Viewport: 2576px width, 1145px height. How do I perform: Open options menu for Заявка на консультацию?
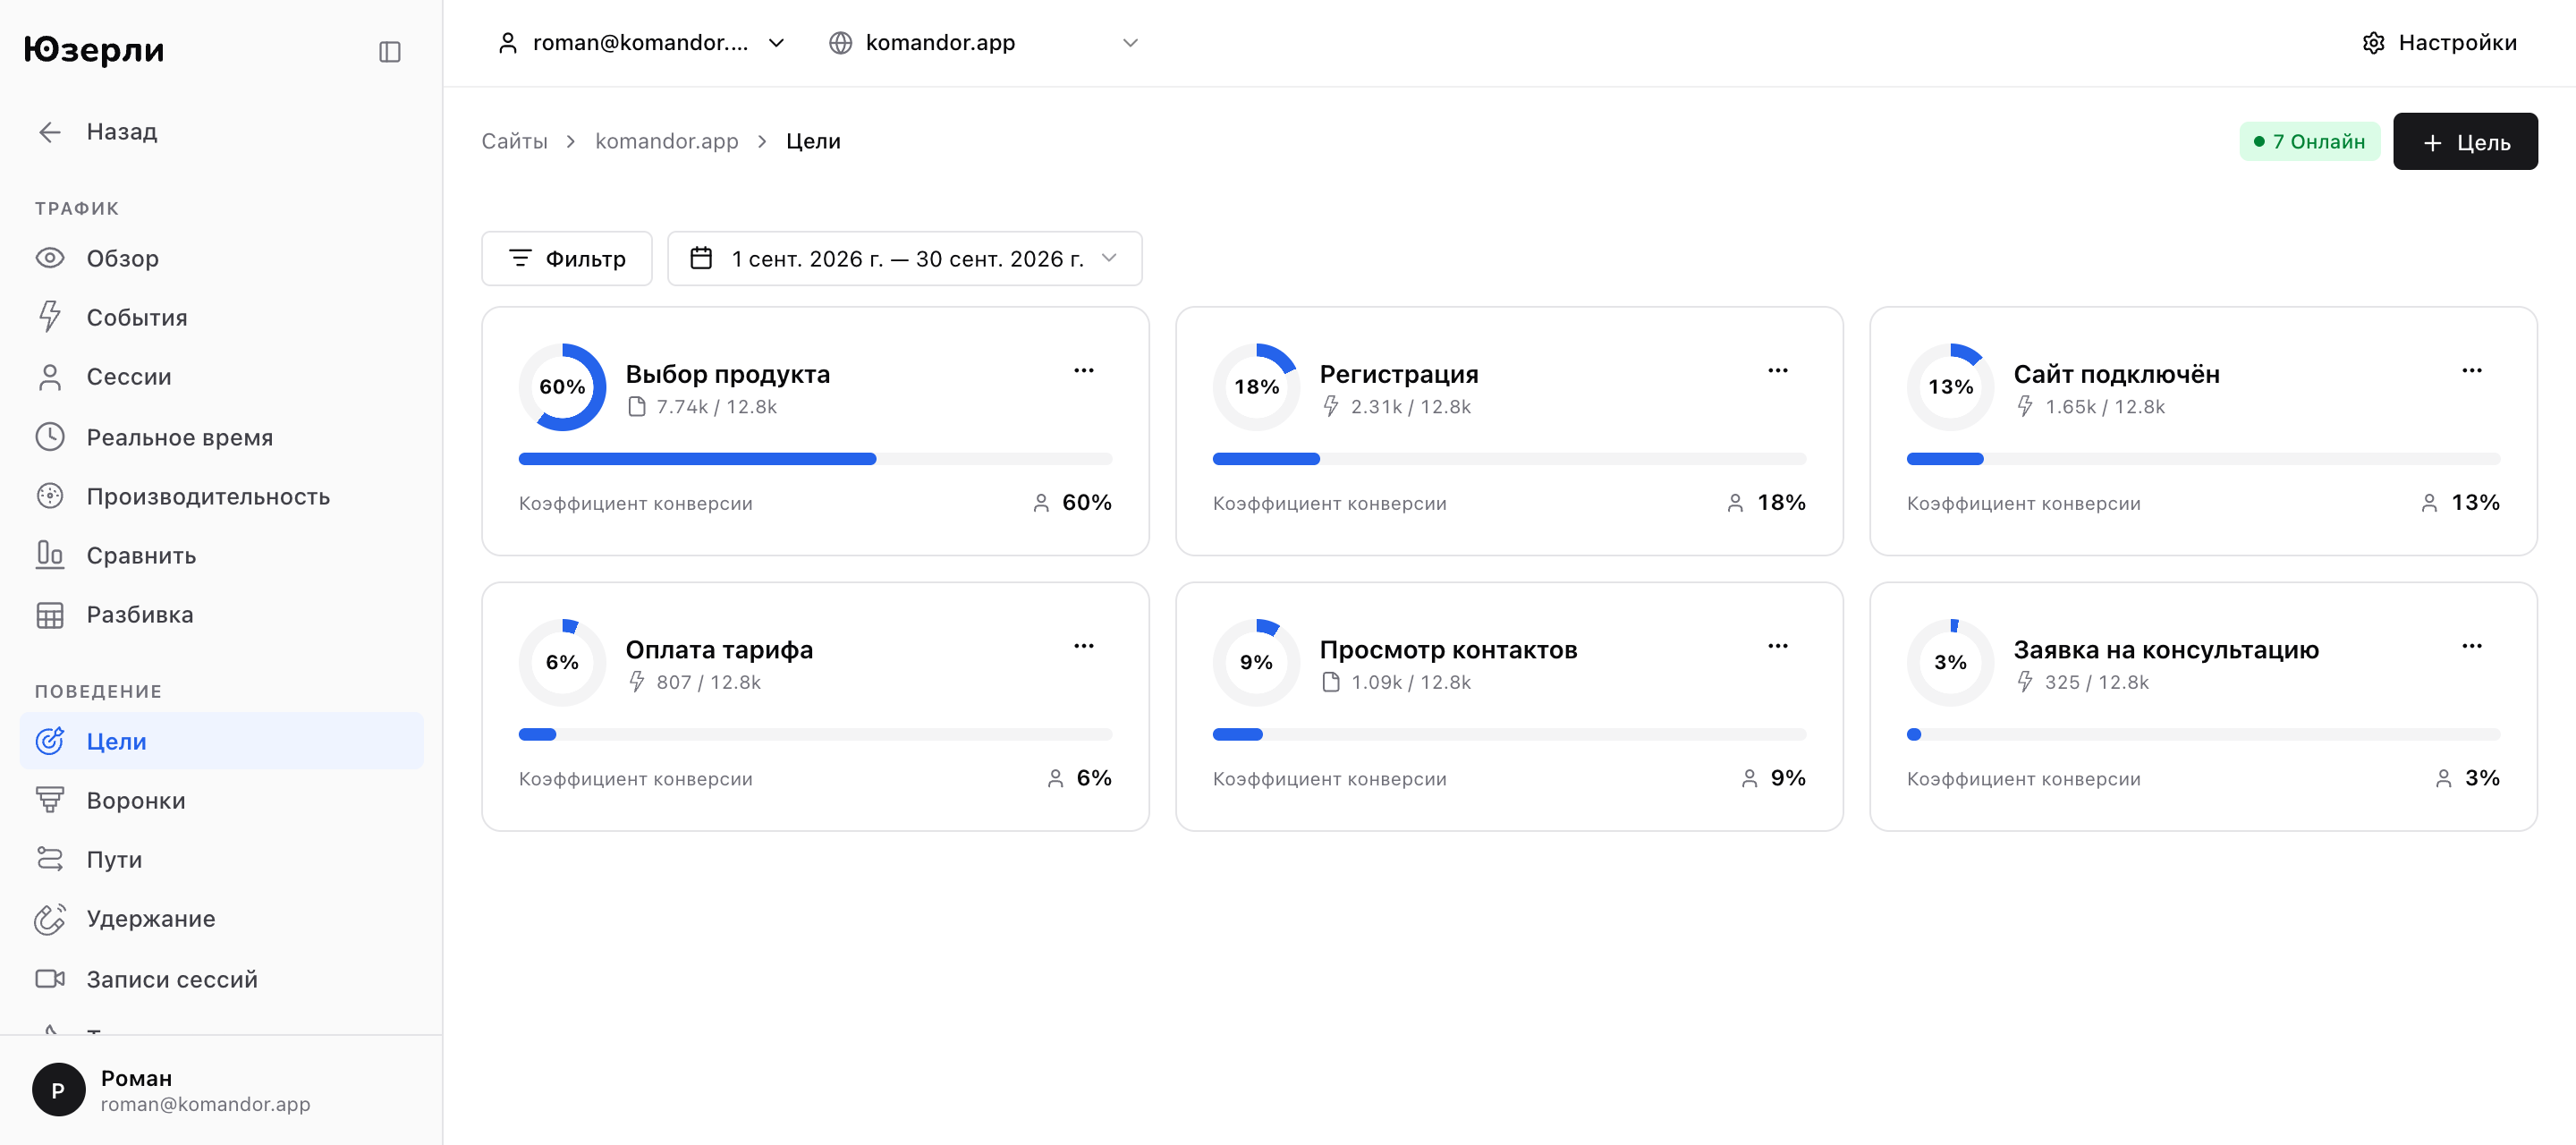[2472, 646]
